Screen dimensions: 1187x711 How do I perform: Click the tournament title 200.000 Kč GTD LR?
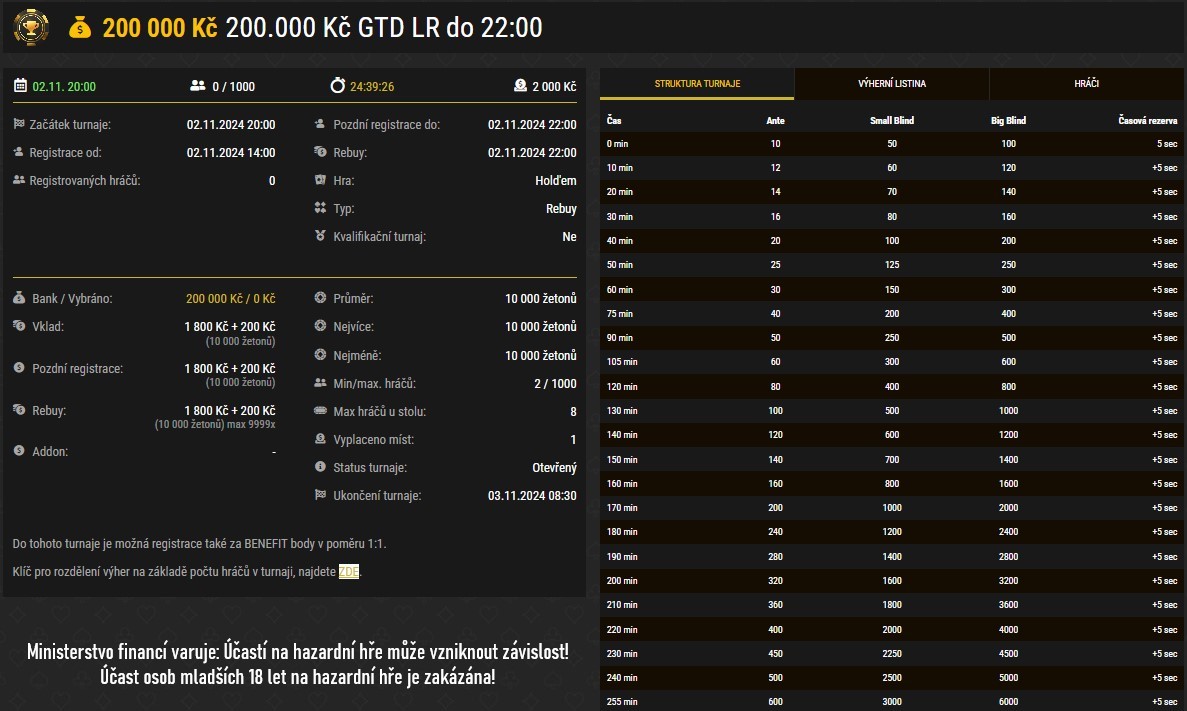tap(384, 27)
